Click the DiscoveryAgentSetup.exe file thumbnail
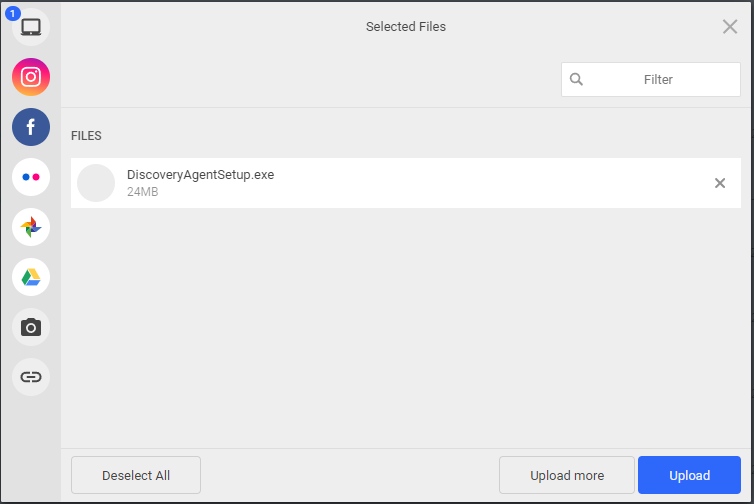This screenshot has width=754, height=504. tap(96, 183)
